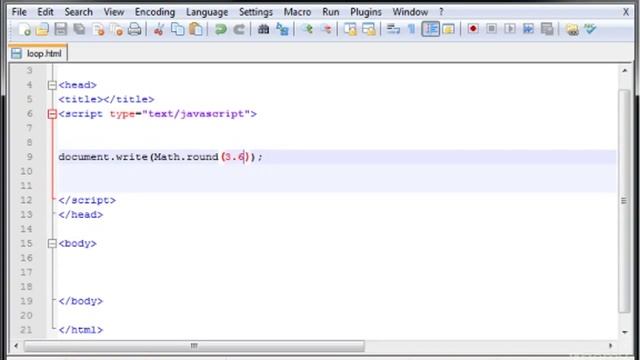Click the <title></title> code line

click(x=106, y=99)
